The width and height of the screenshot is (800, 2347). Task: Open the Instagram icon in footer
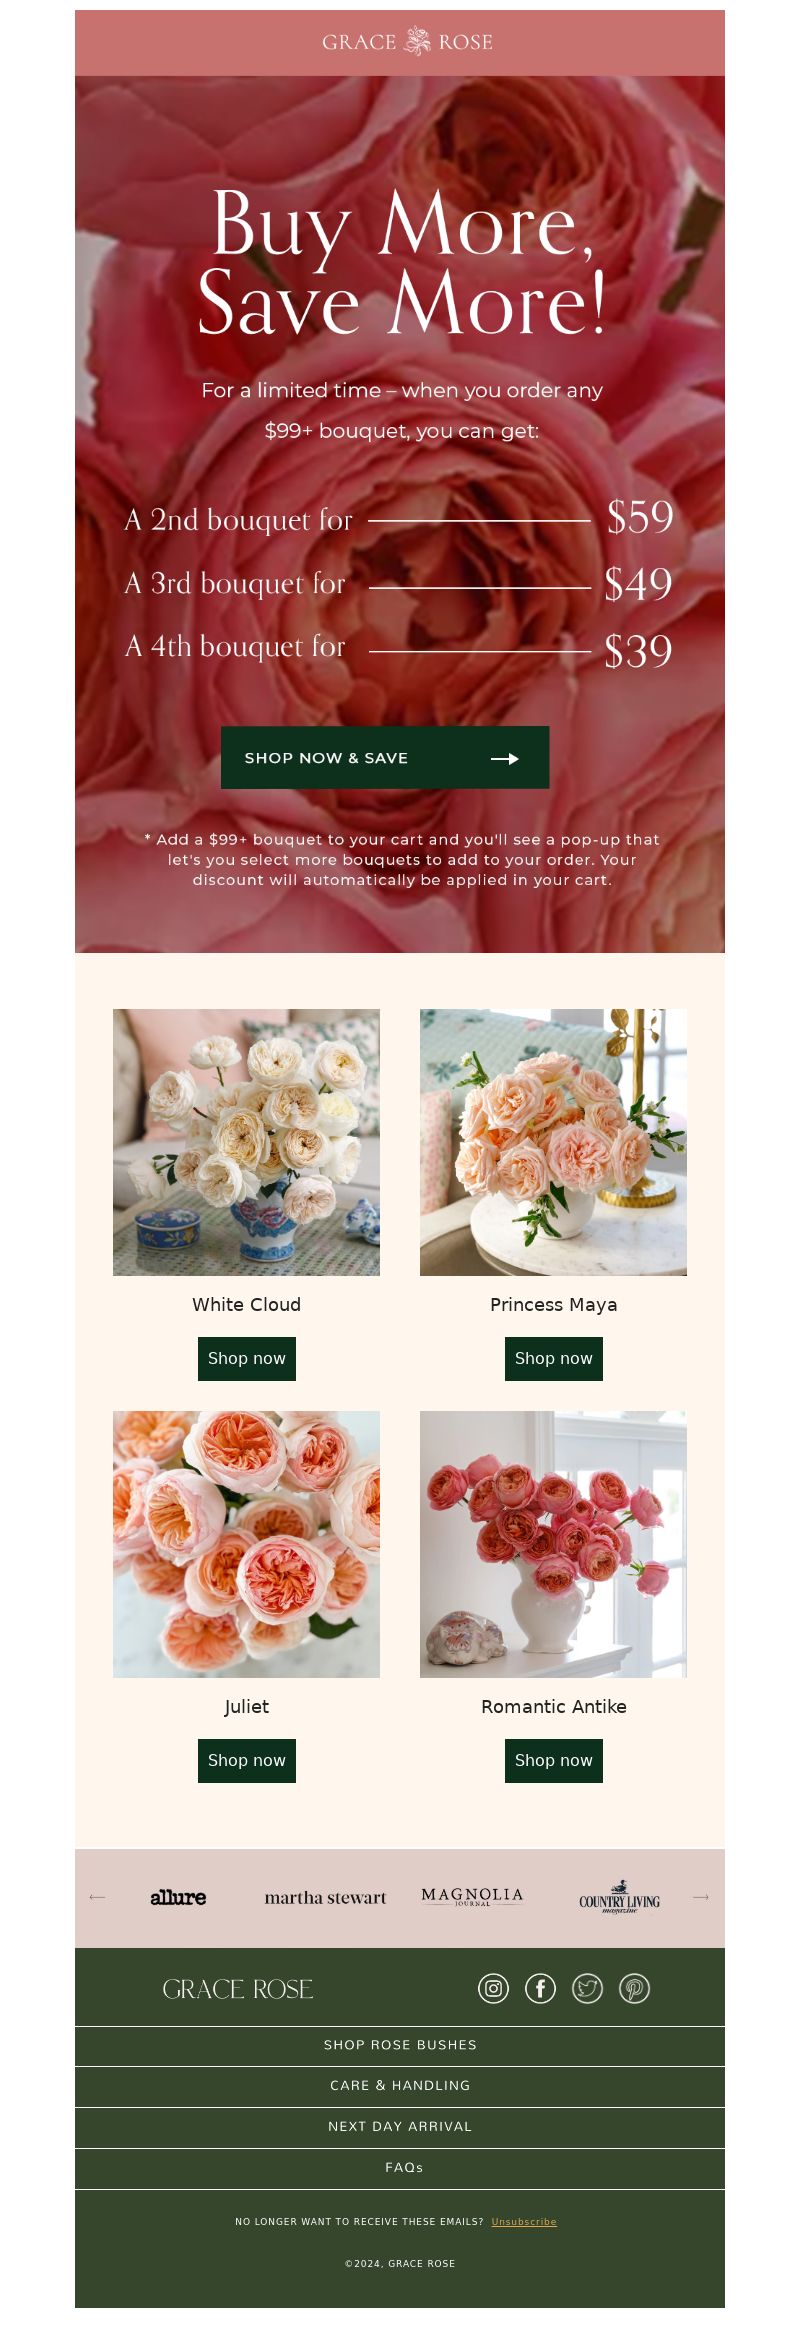[x=493, y=1988]
